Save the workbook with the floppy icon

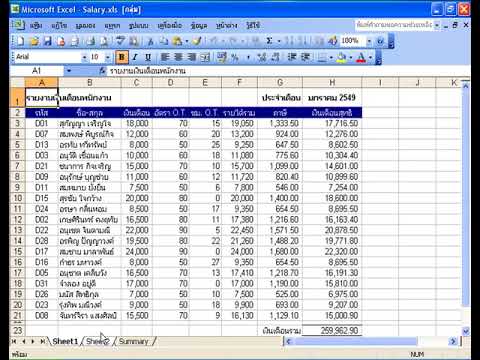click(47, 41)
